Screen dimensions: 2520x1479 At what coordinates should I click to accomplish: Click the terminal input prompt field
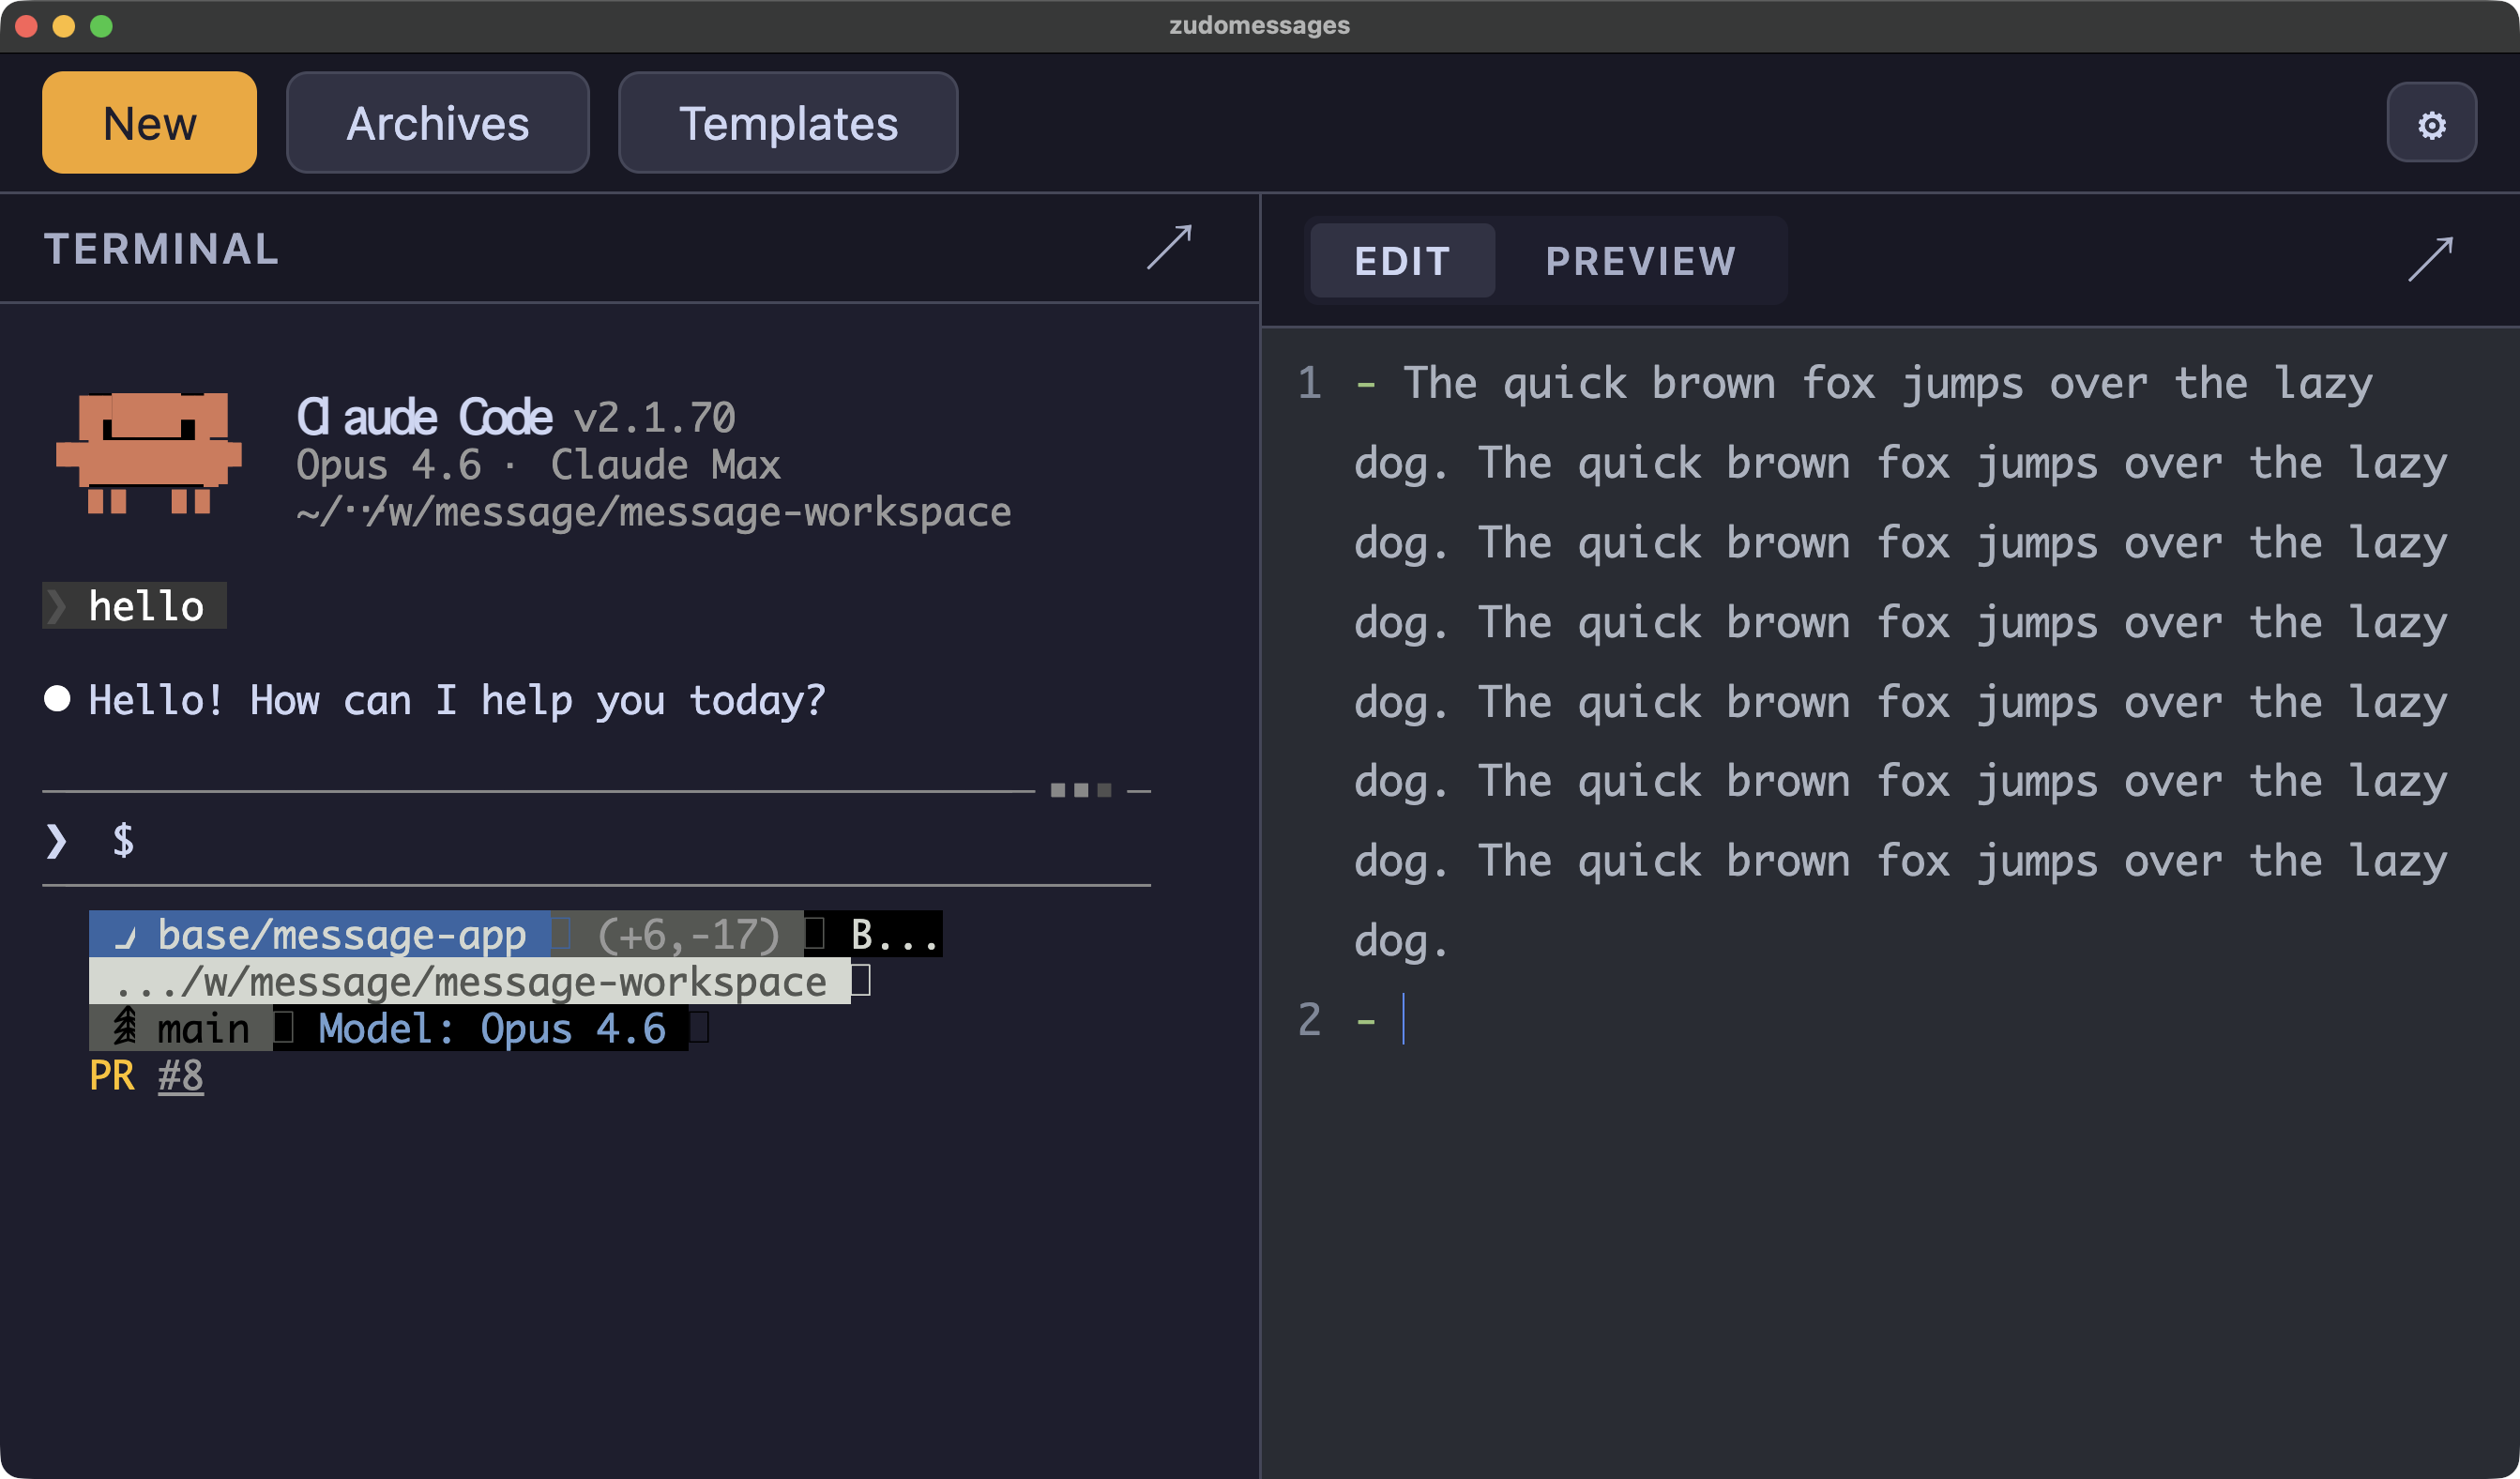(x=600, y=840)
